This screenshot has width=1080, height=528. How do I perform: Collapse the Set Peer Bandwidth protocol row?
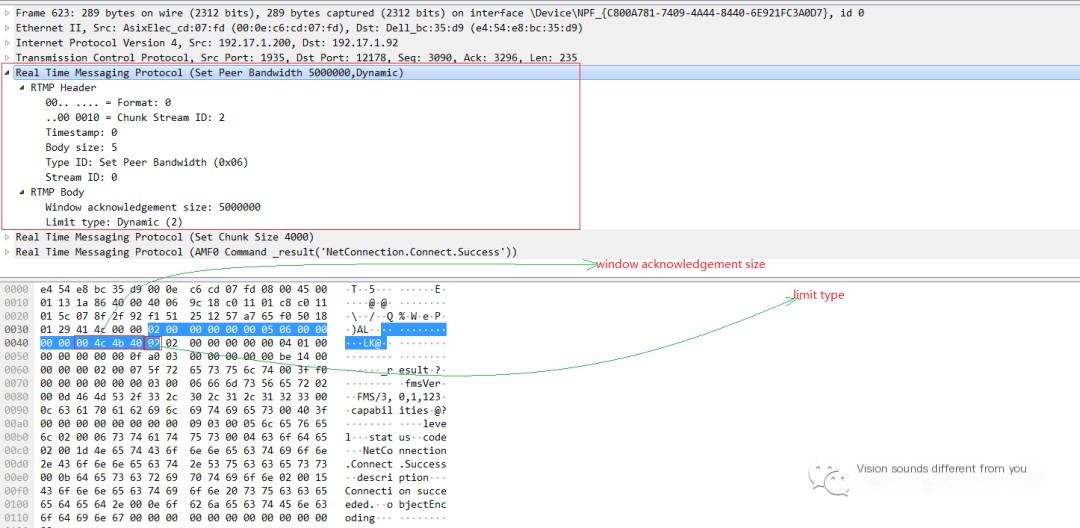coord(8,73)
